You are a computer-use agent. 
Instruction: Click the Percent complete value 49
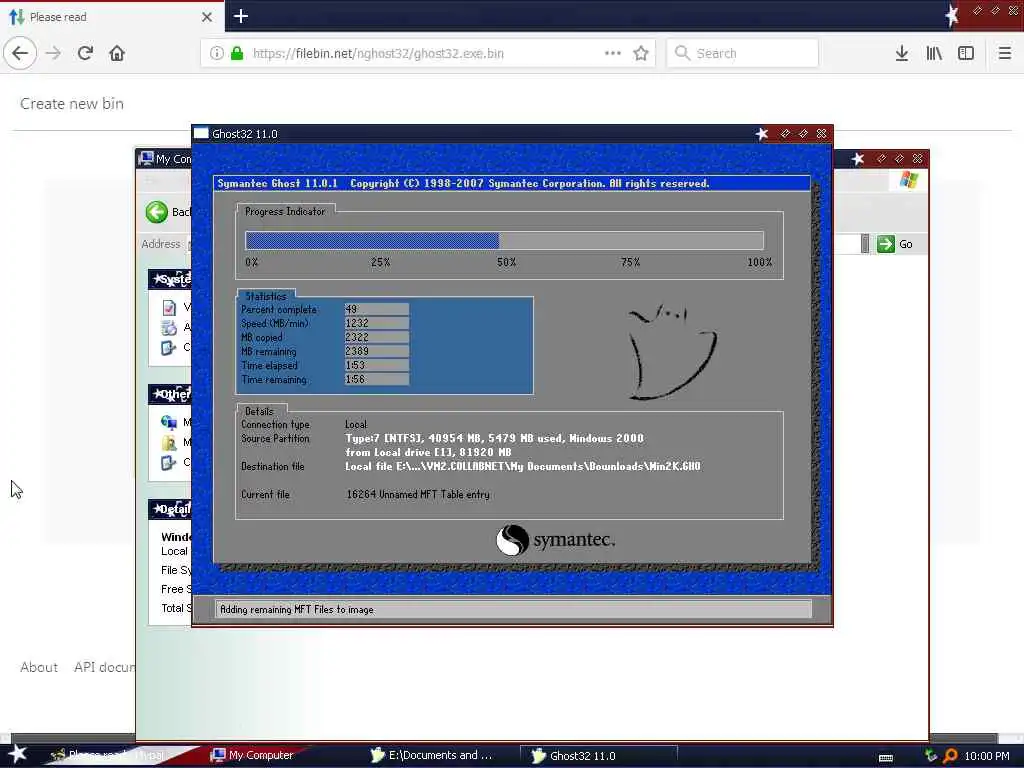point(377,310)
